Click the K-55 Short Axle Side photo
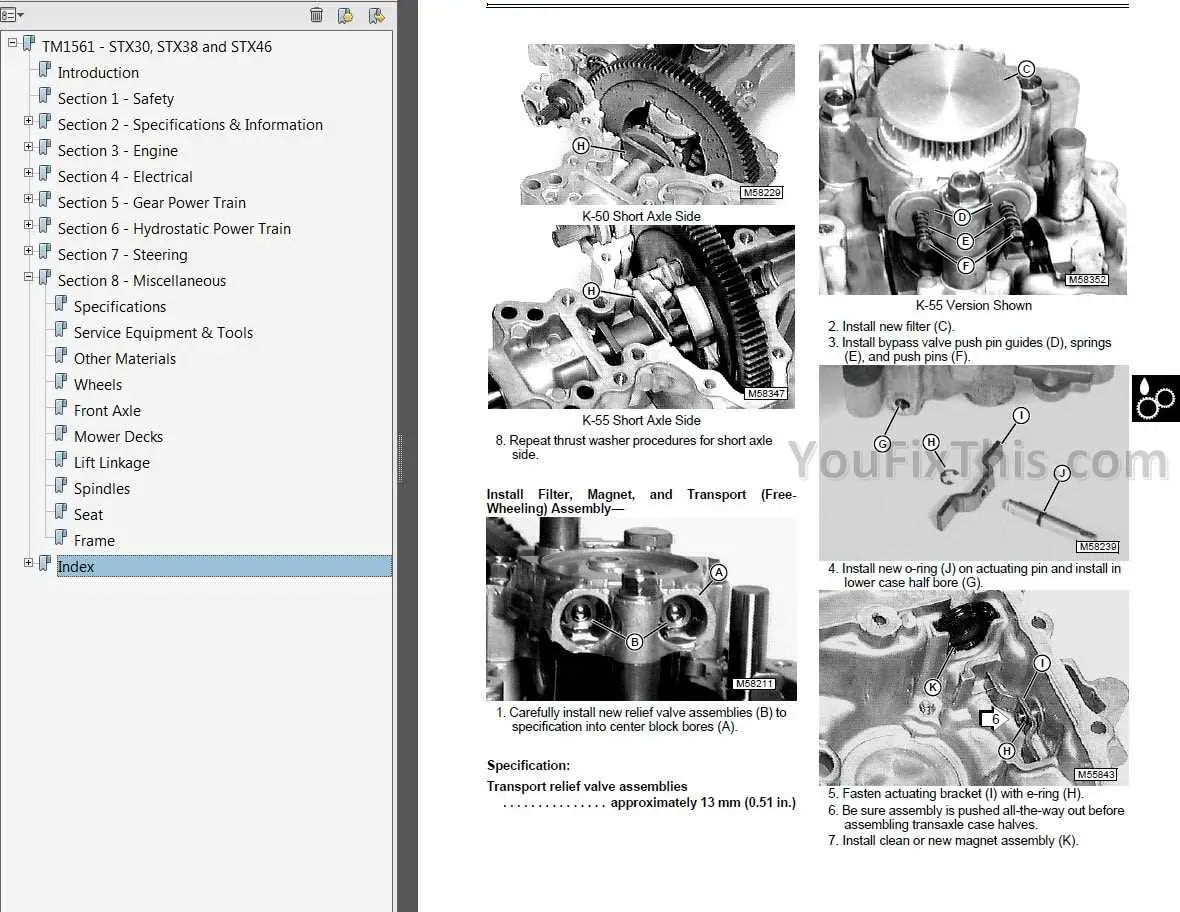The width and height of the screenshot is (1180, 912). click(641, 317)
